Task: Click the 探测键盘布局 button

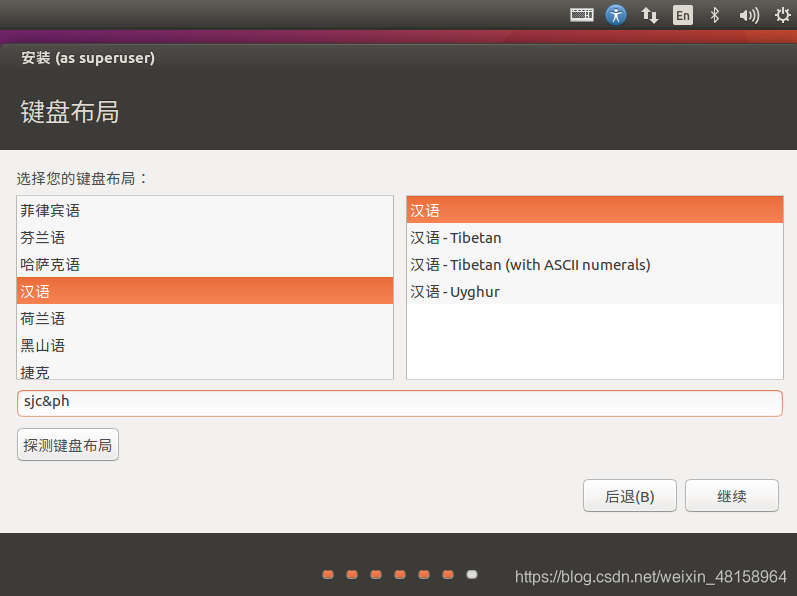Action: click(x=68, y=445)
